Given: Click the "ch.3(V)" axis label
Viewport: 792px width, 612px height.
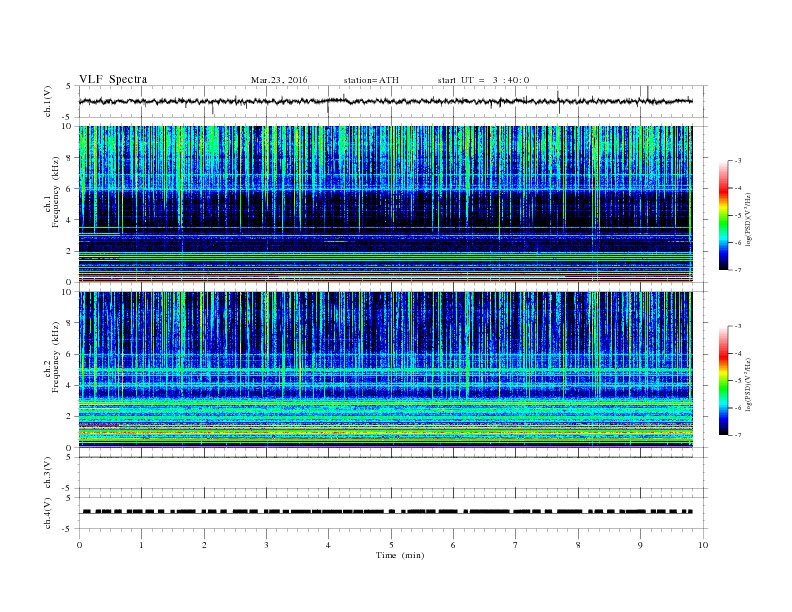Looking at the screenshot, I should (x=48, y=473).
